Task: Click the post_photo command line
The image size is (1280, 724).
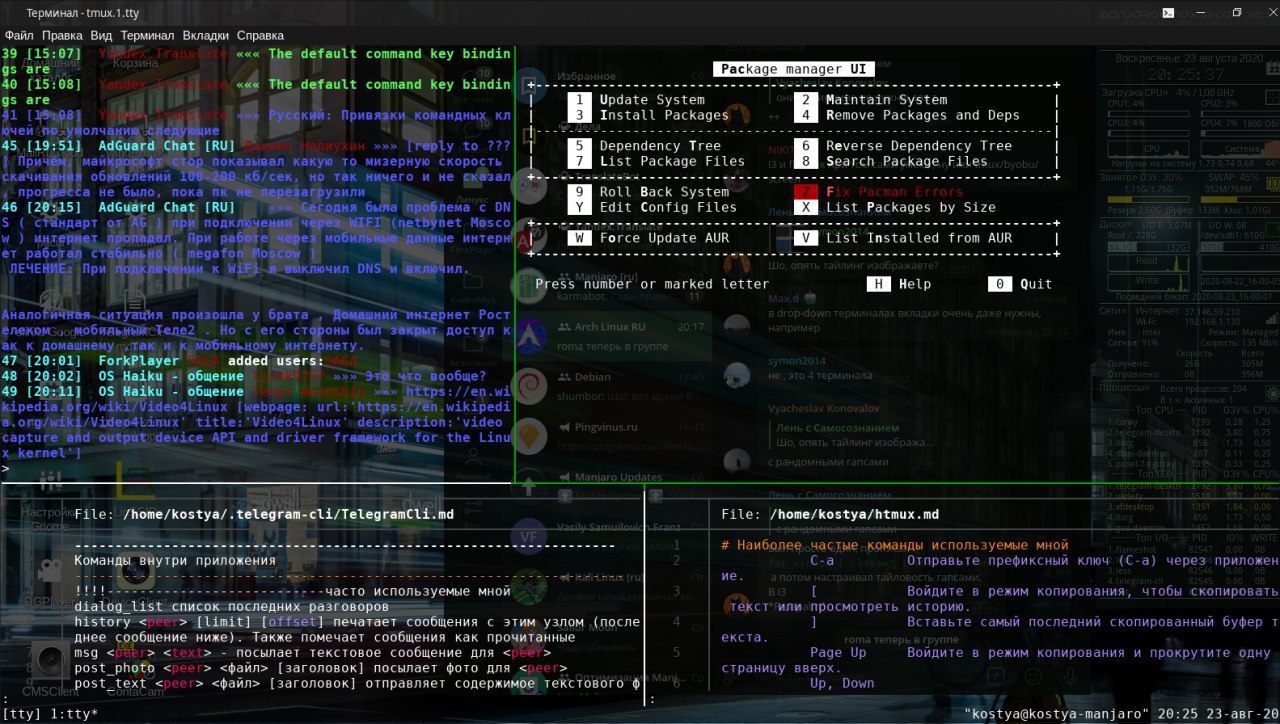Action: pyautogui.click(x=320, y=668)
